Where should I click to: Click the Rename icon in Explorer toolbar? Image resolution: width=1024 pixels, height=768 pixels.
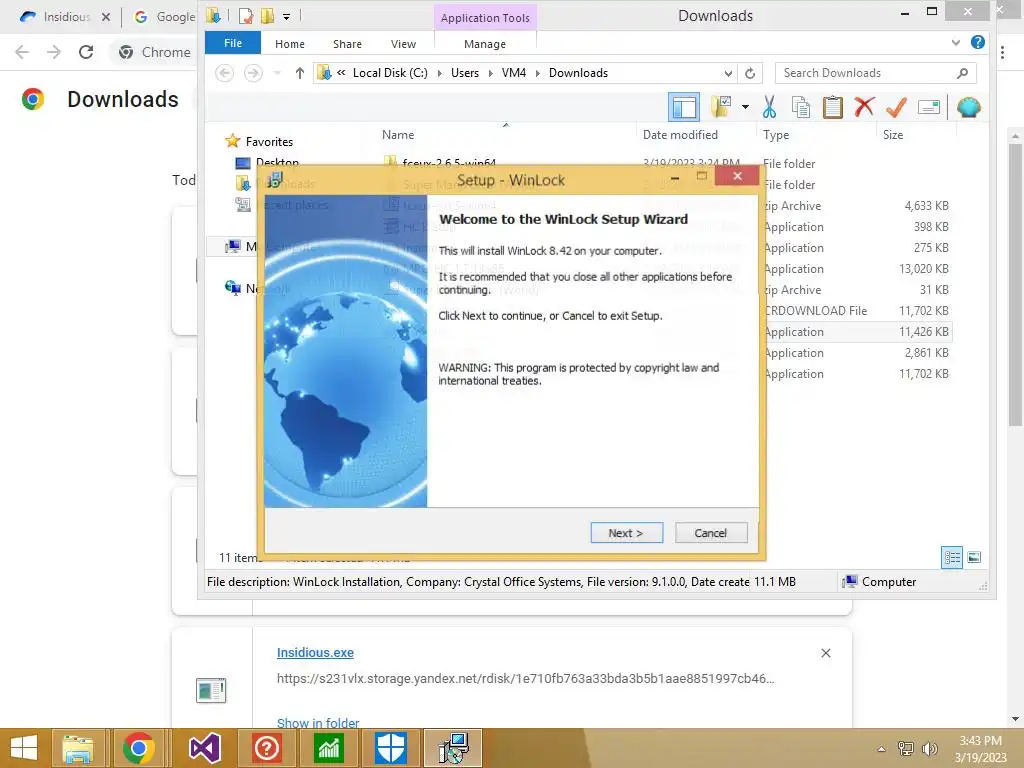(x=929, y=107)
